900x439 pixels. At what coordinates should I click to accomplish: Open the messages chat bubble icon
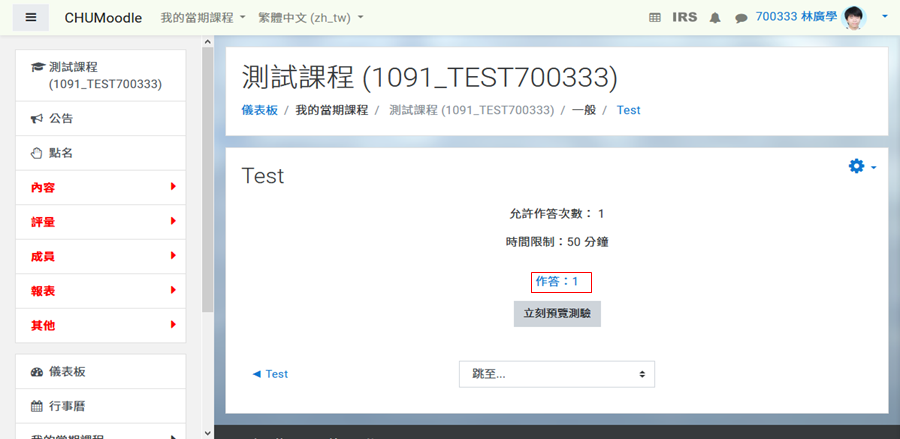[741, 18]
